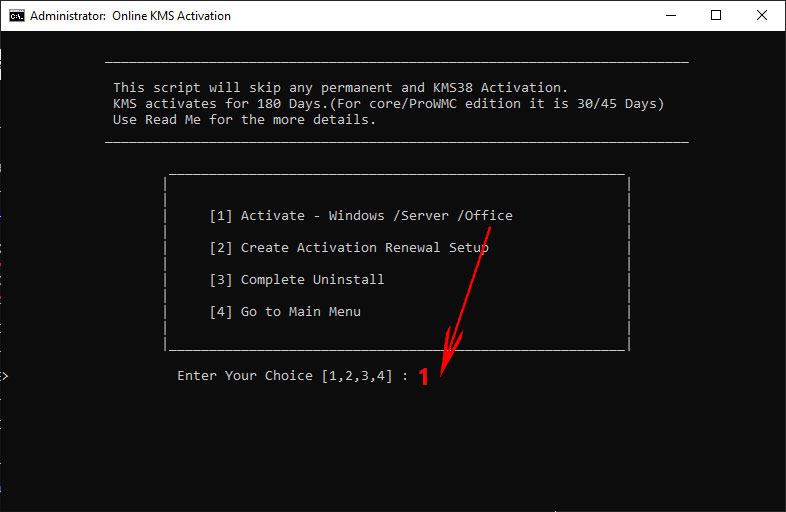Click 'KMS activates for 180 Days' line
This screenshot has height=512, width=786.
pos(388,104)
